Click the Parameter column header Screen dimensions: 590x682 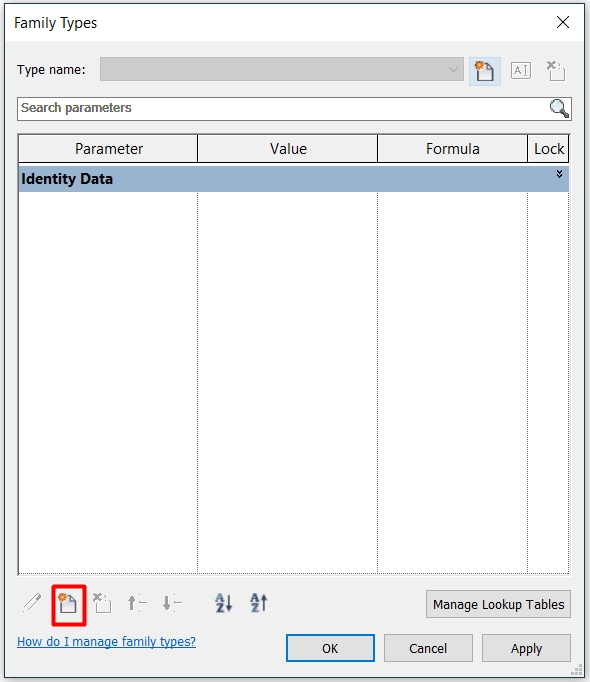click(x=108, y=149)
